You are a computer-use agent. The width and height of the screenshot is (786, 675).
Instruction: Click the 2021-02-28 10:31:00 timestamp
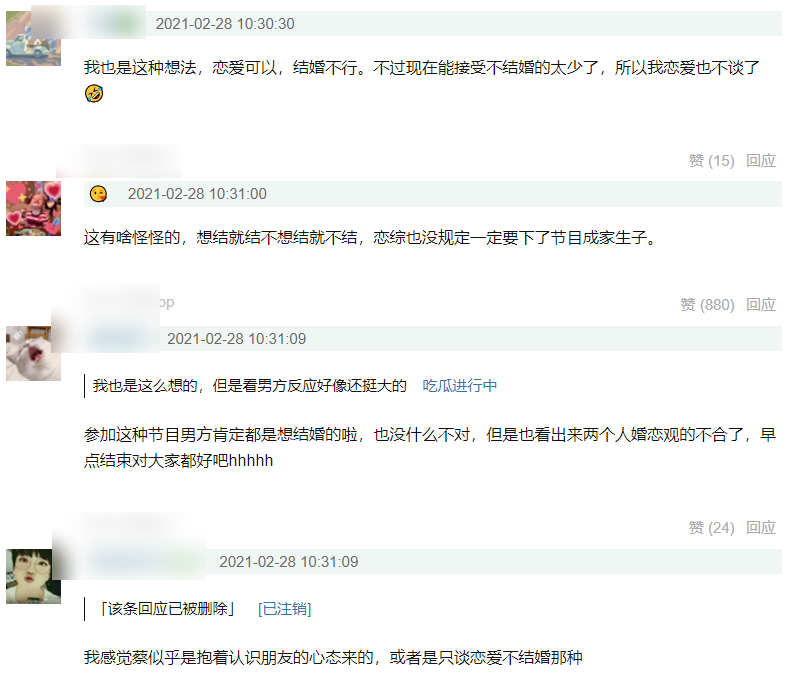197,193
